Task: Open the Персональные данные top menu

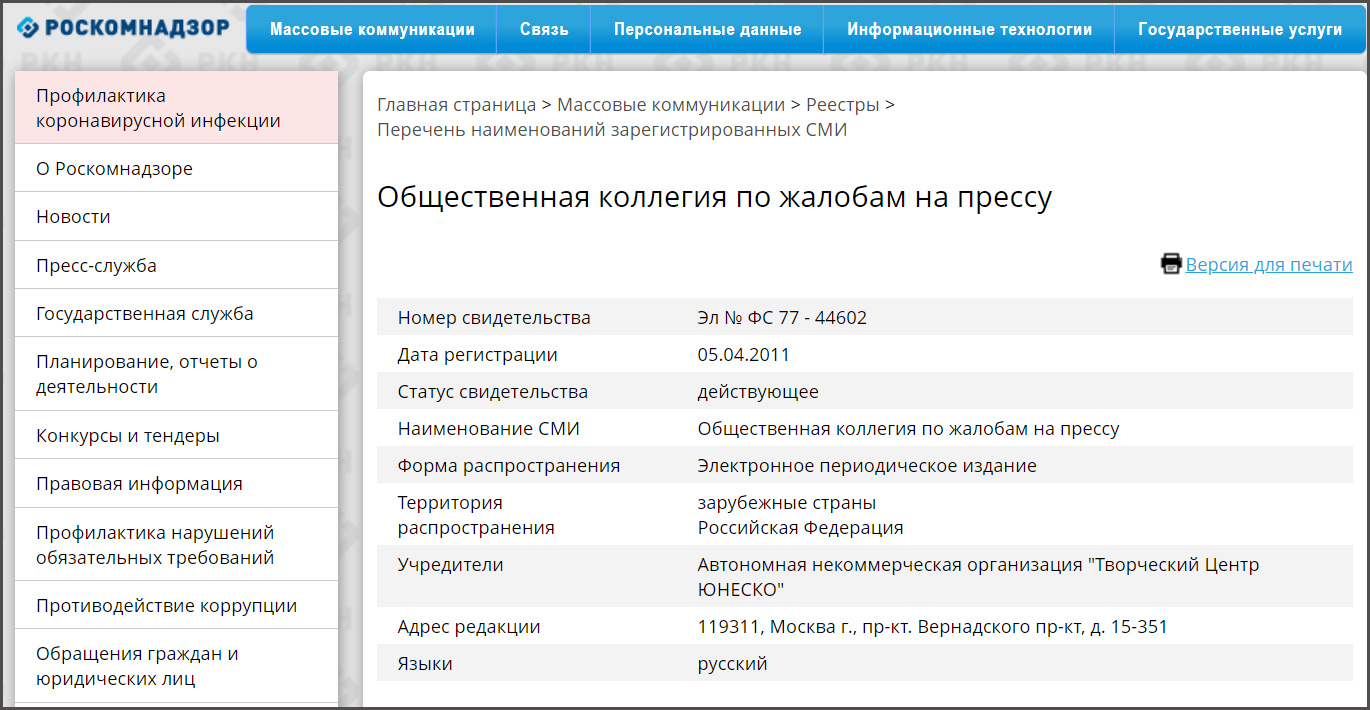Action: click(x=707, y=29)
